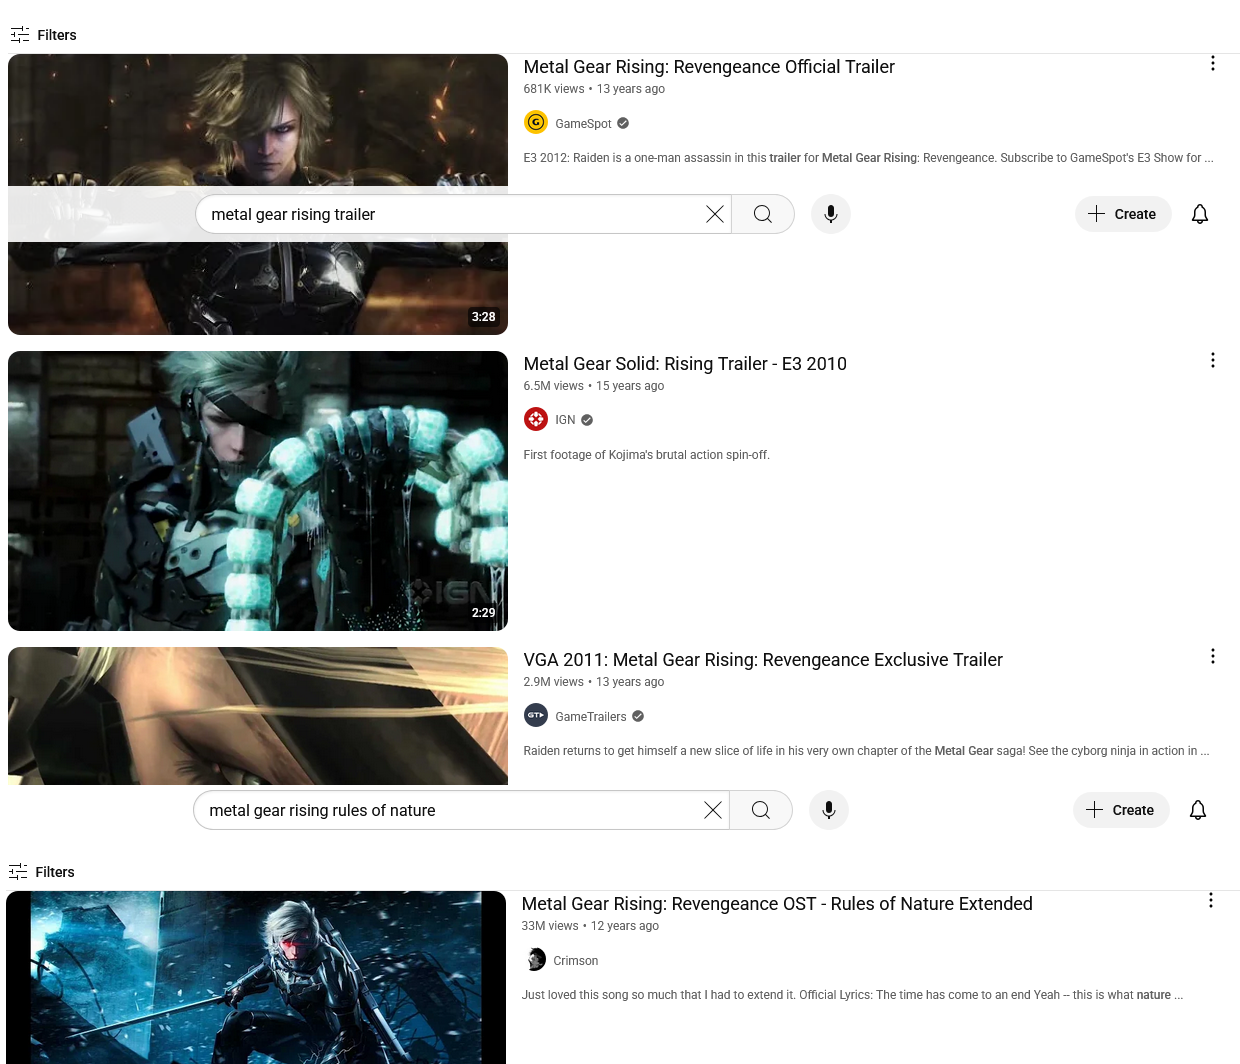Click the 'E3 2012: Raiden is a one-man assassin' description
The height and width of the screenshot is (1064, 1240).
[869, 158]
